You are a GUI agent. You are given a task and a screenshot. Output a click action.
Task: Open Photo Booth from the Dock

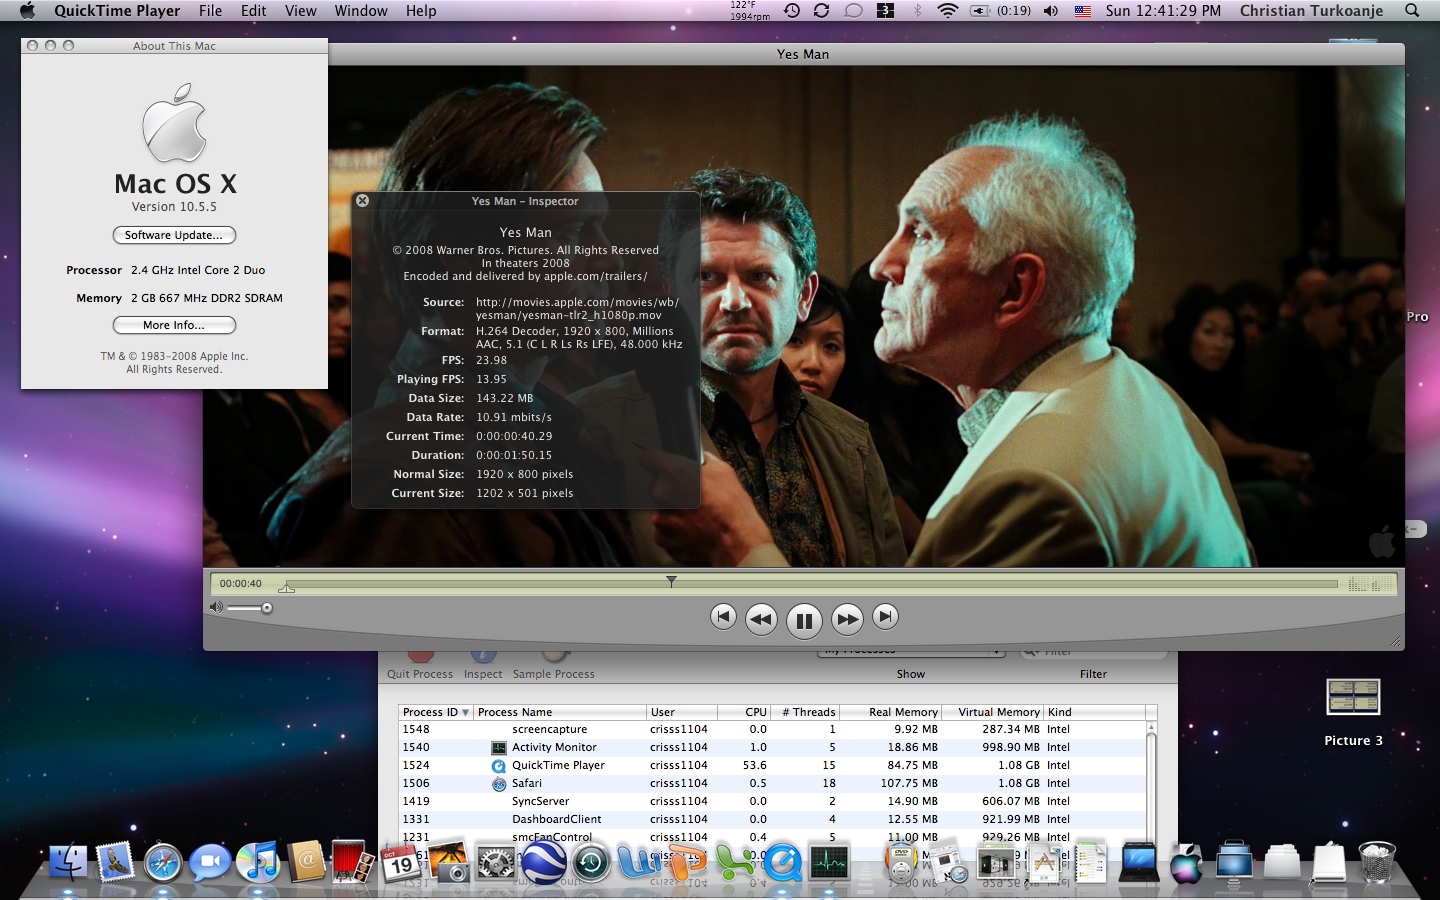[x=353, y=861]
